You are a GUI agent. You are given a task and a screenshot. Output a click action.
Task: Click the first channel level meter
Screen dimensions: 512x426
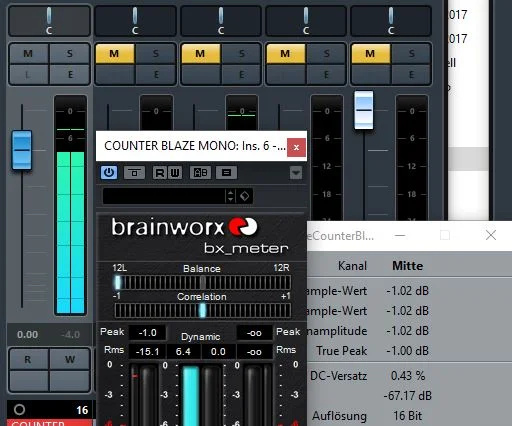pyautogui.click(x=71, y=205)
